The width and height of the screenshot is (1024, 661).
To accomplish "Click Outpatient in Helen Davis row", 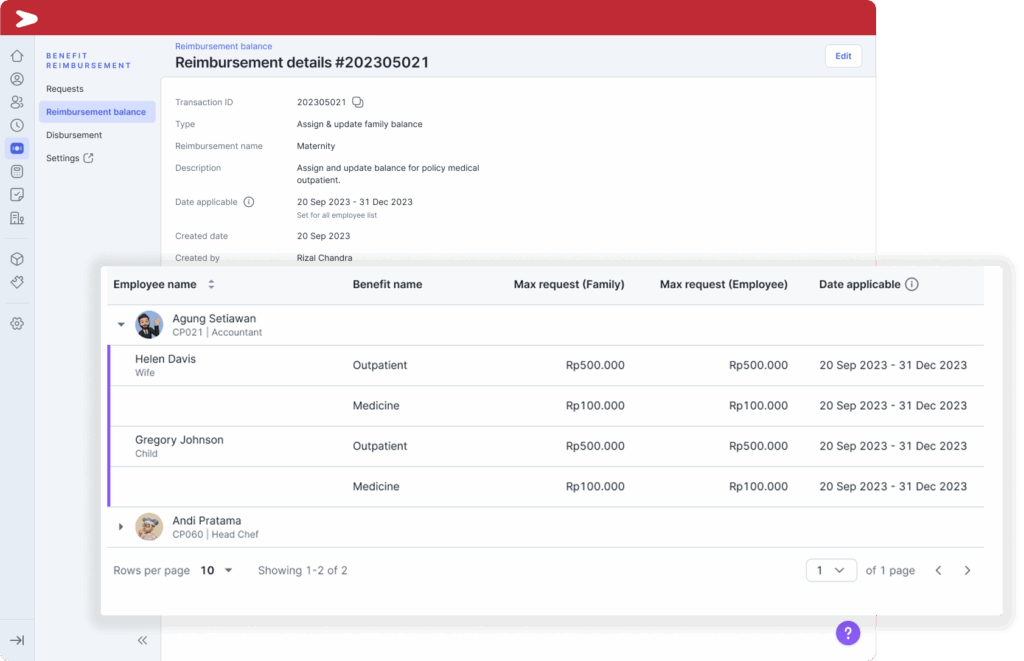I will click(x=379, y=365).
